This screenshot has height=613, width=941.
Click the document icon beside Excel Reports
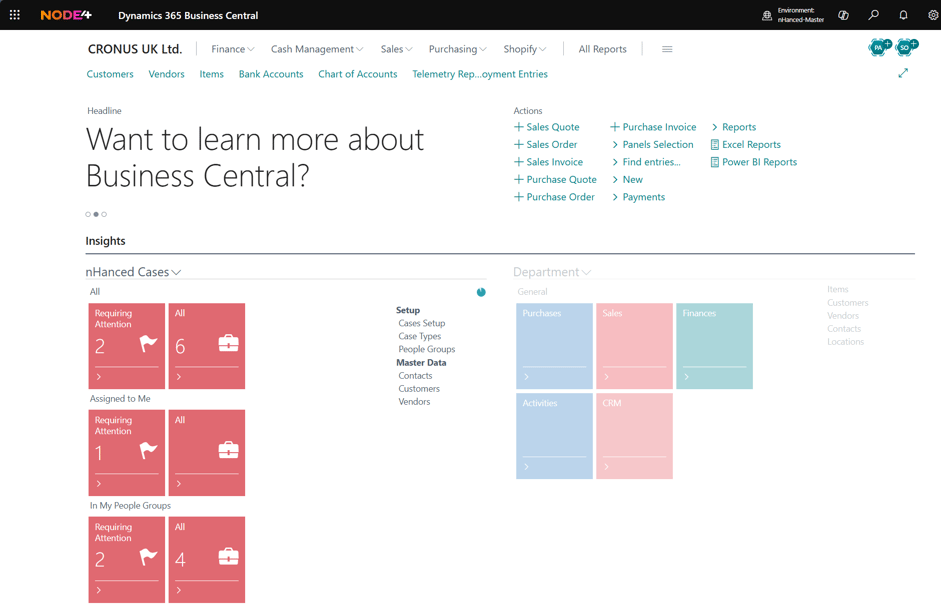[x=714, y=145]
